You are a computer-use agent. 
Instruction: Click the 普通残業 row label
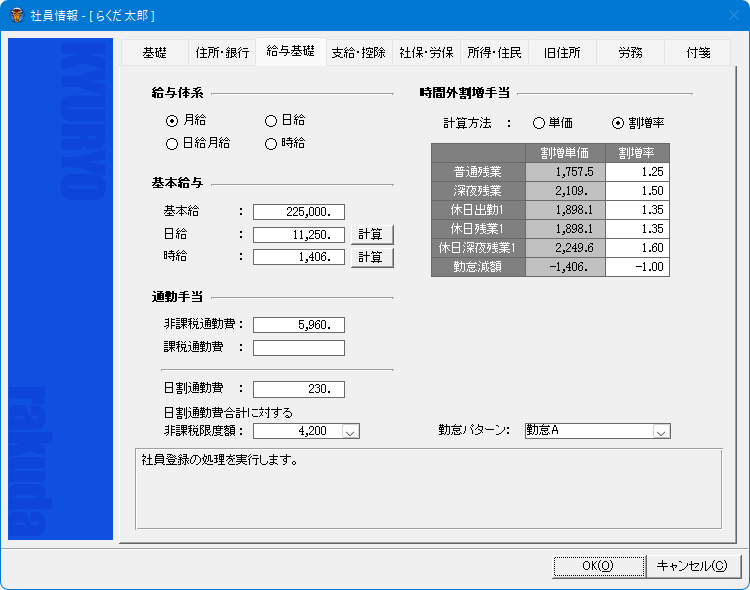(478, 172)
